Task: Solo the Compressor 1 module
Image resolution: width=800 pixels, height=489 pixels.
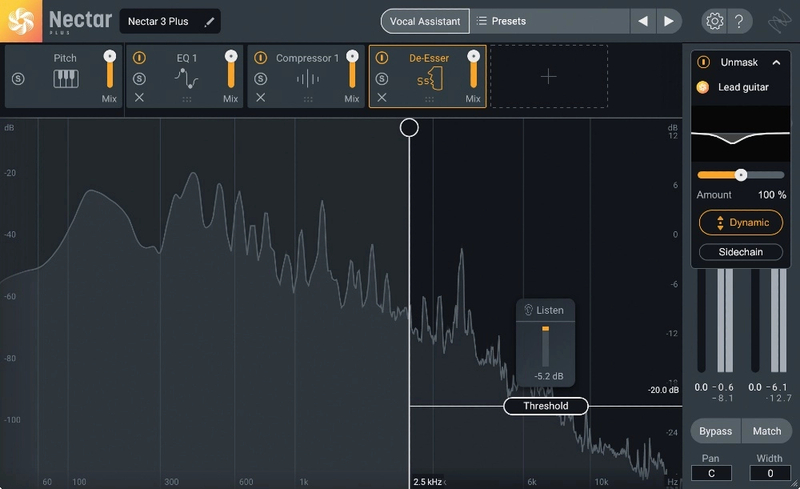Action: coord(261,79)
